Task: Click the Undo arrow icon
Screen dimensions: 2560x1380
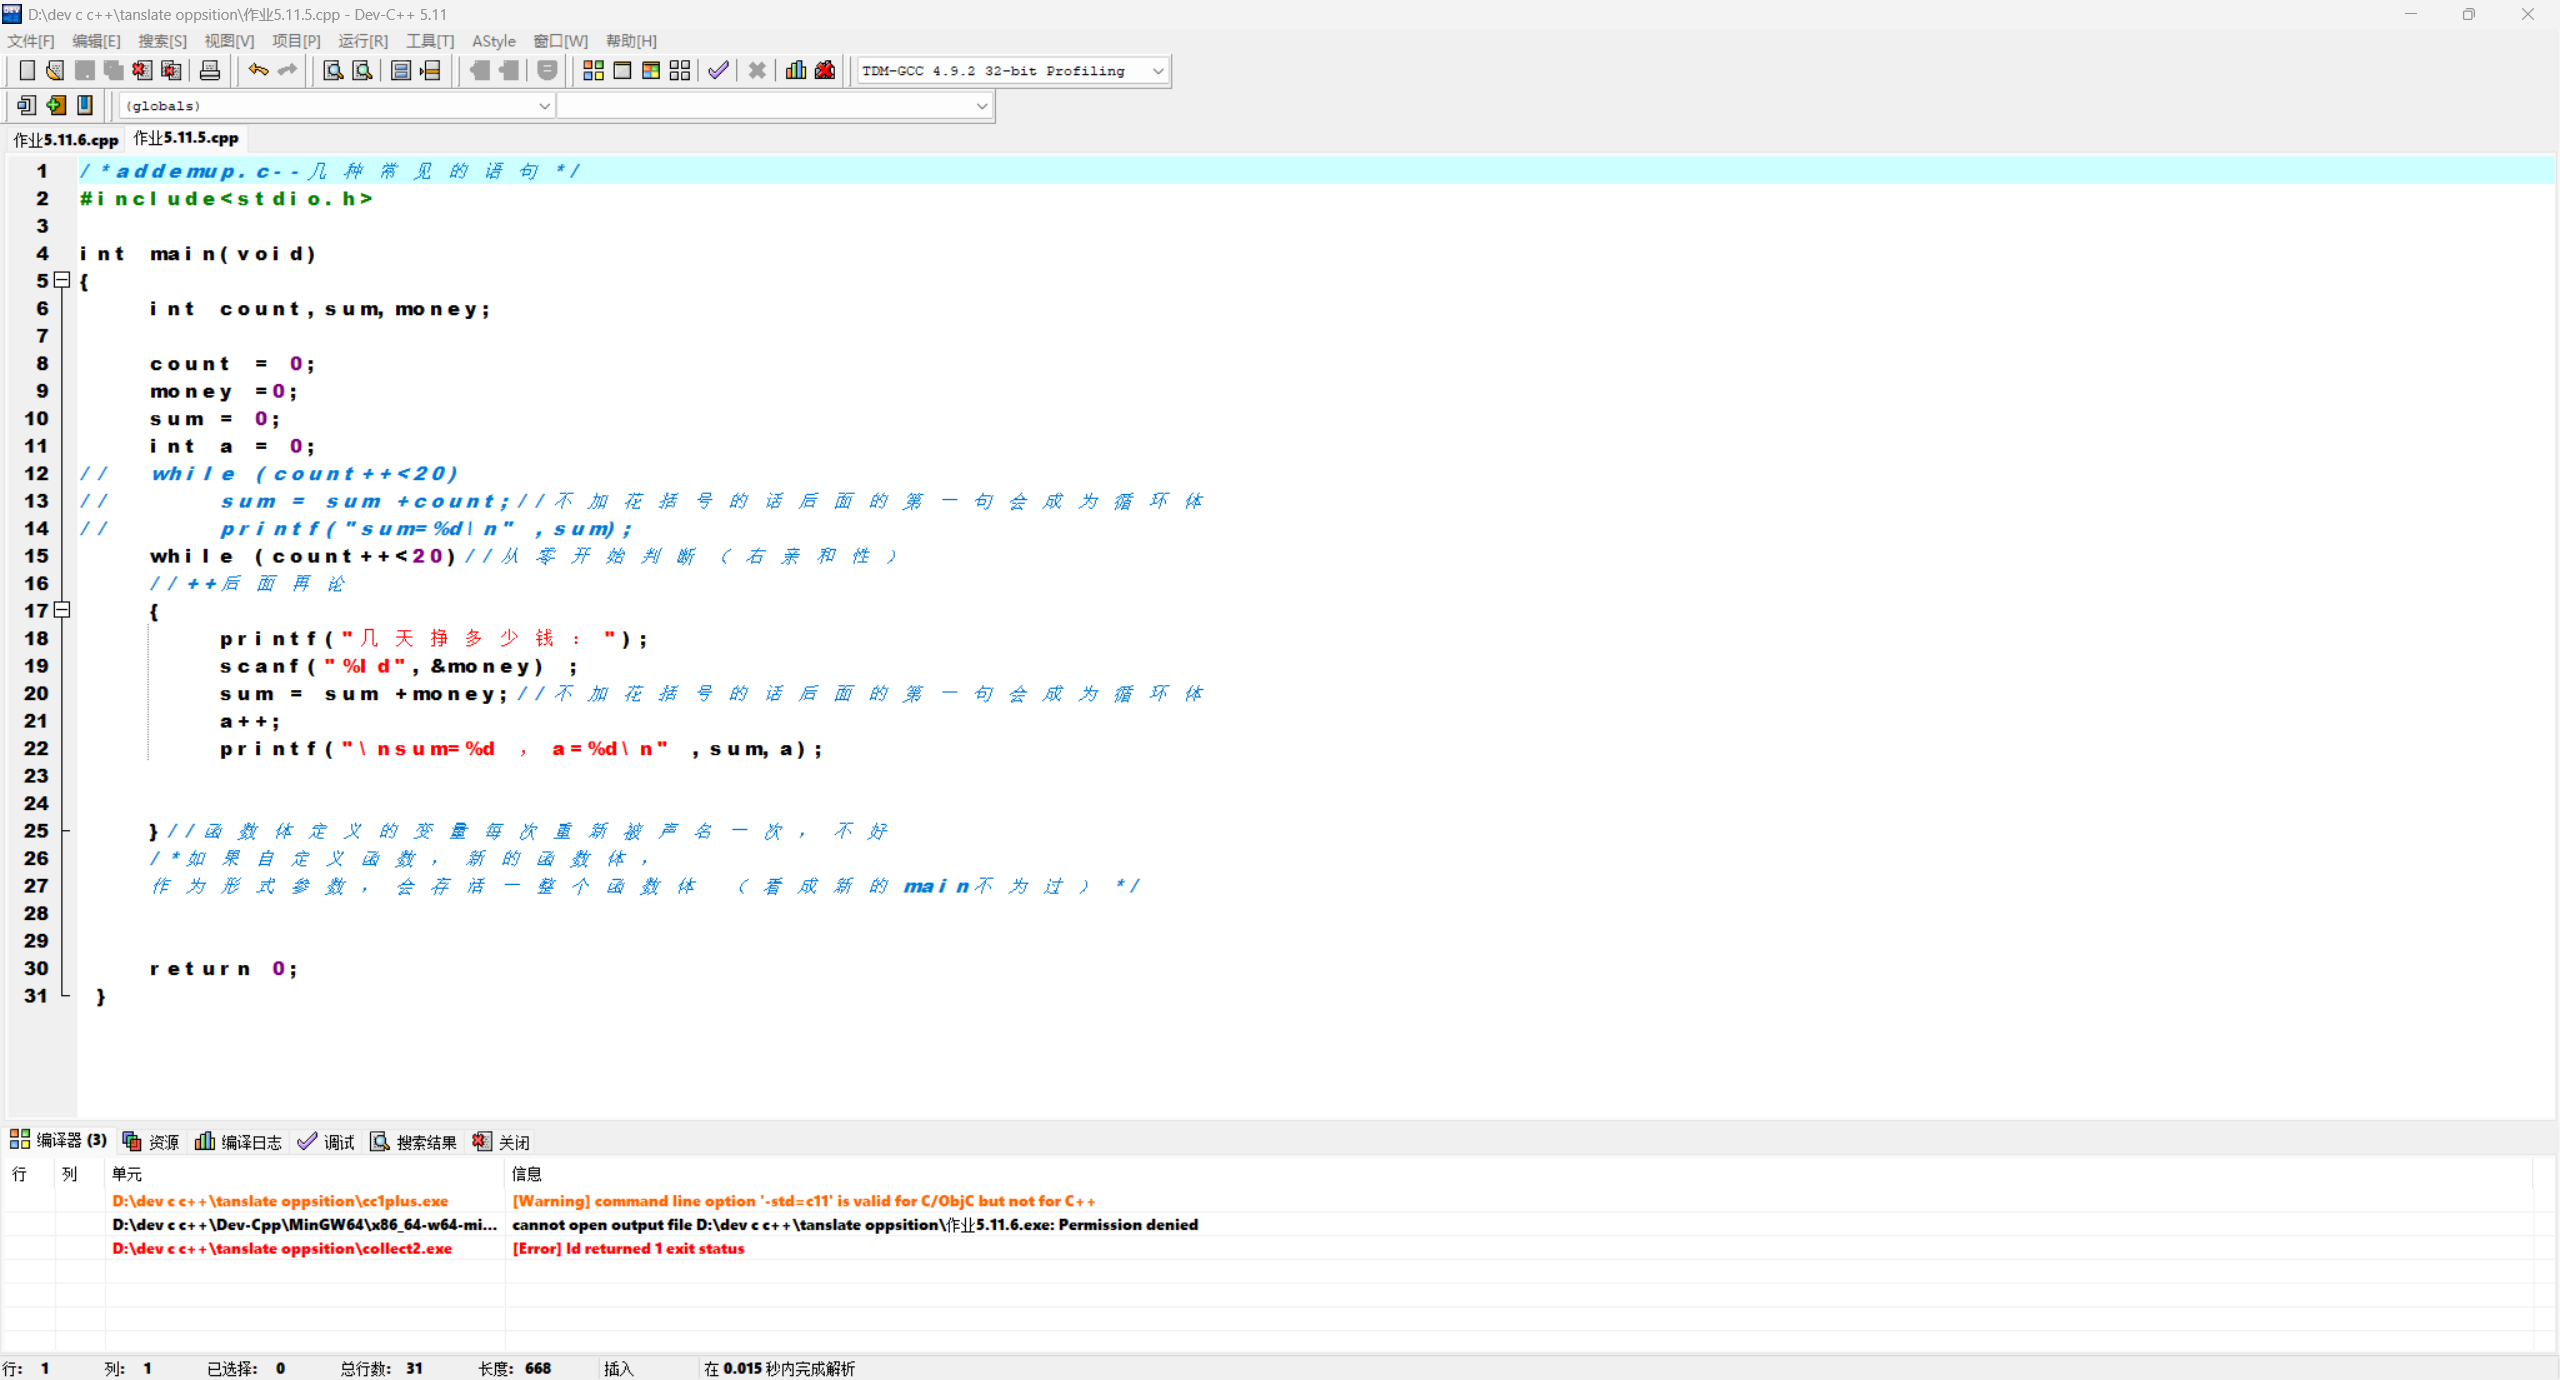Action: tap(258, 70)
